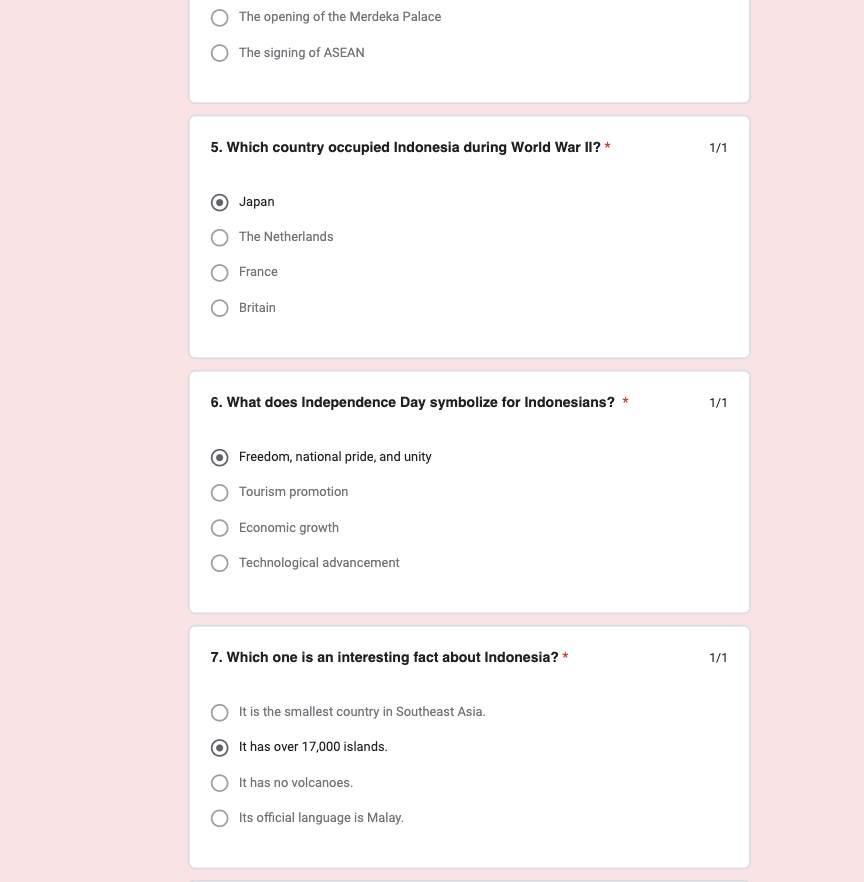Screen dimensions: 864x882
Task: Choose The signing of ASEAN option
Action: coord(220,53)
